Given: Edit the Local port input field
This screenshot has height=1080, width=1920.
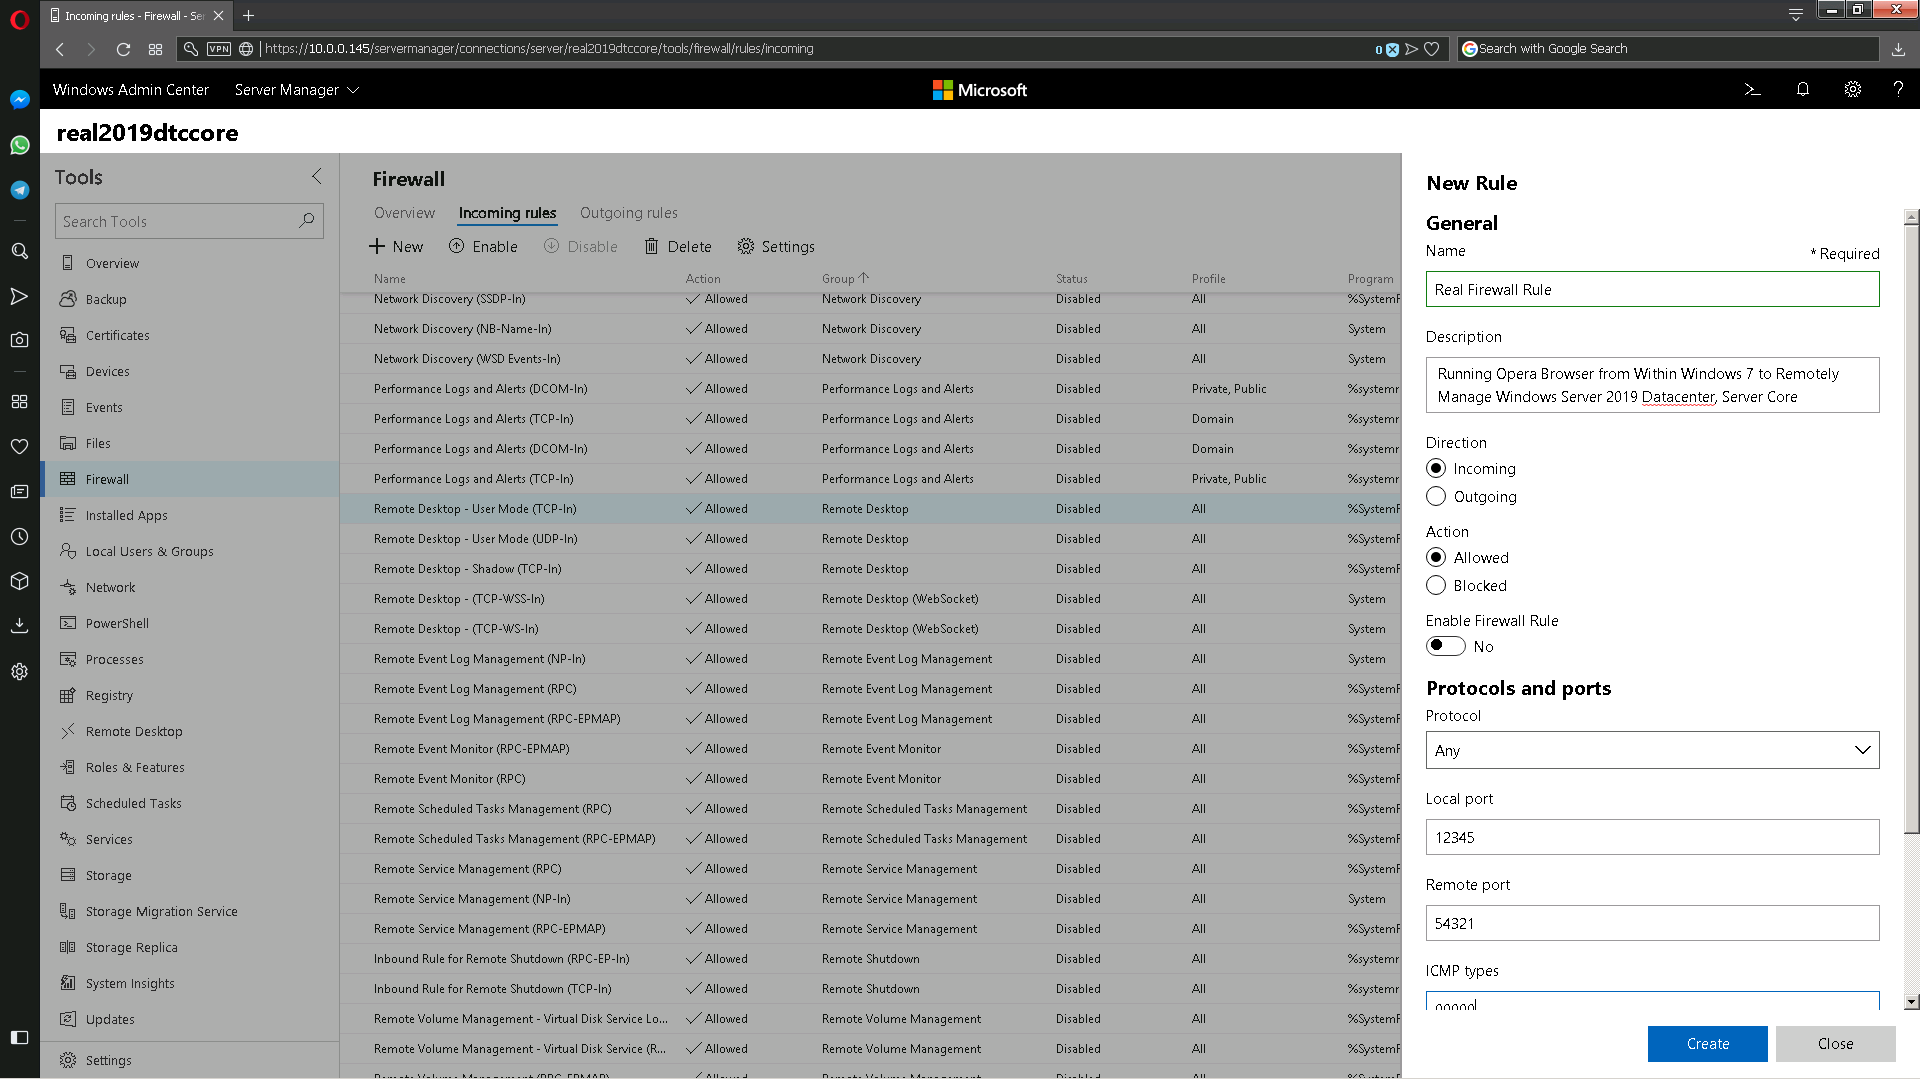Looking at the screenshot, I should point(1651,836).
